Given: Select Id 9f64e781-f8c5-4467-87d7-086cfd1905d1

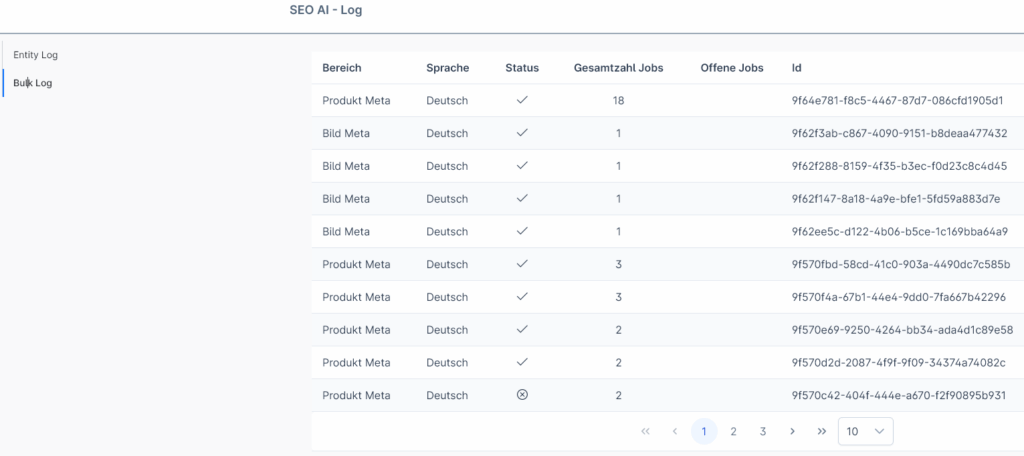Looking at the screenshot, I should 897,101.
